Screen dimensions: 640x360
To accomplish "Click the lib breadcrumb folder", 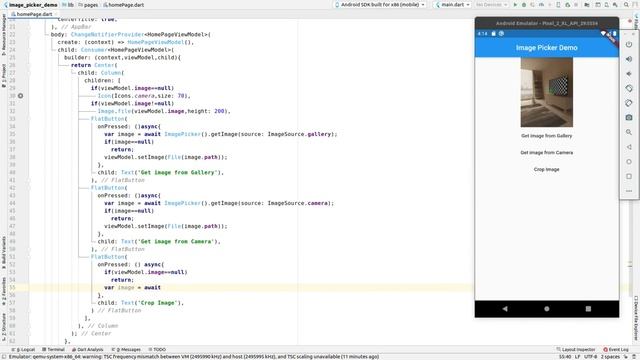I will (68, 5).
